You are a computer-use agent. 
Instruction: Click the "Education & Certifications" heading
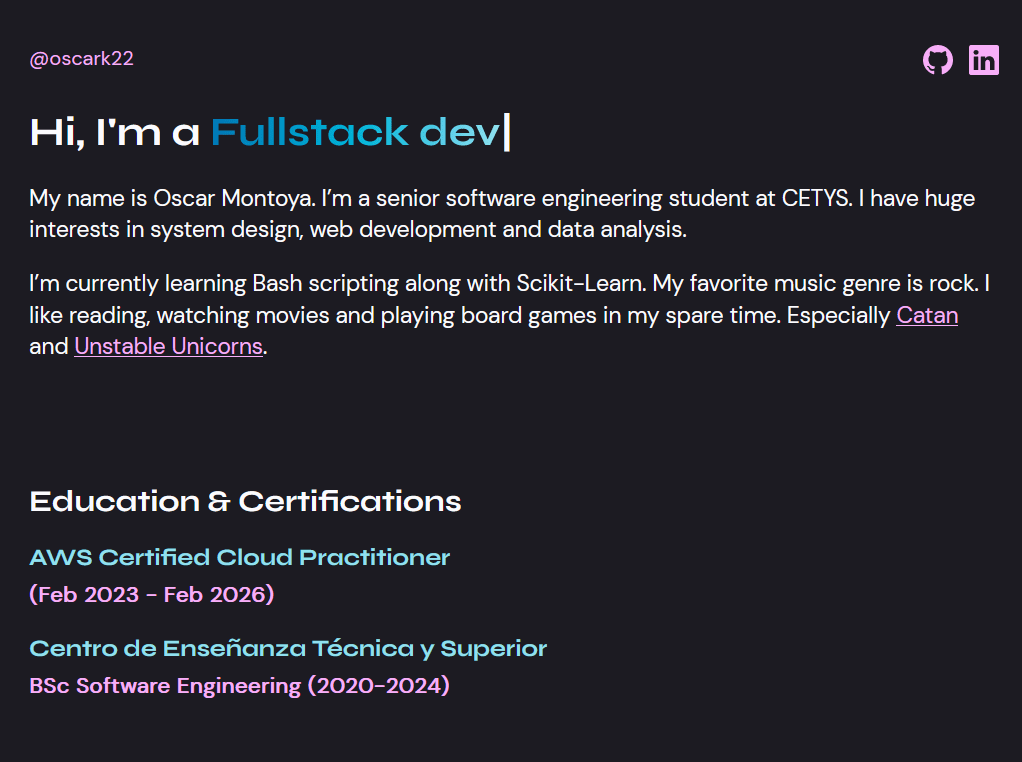[245, 501]
